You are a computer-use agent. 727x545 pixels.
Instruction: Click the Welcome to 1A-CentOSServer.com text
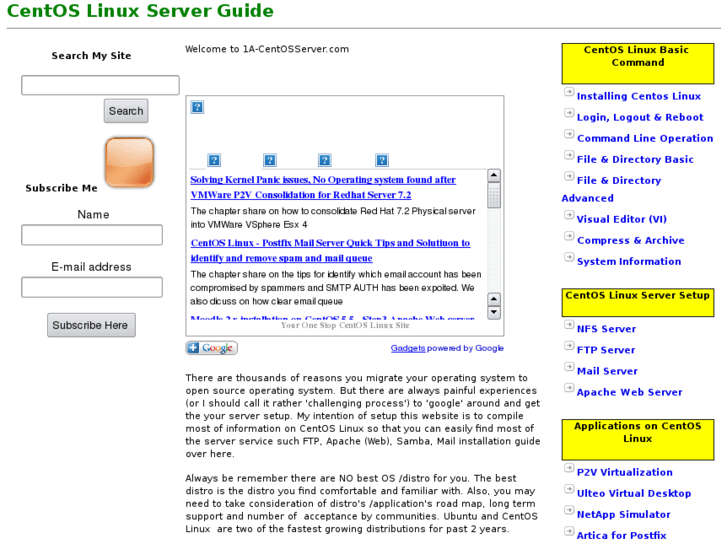point(267,49)
